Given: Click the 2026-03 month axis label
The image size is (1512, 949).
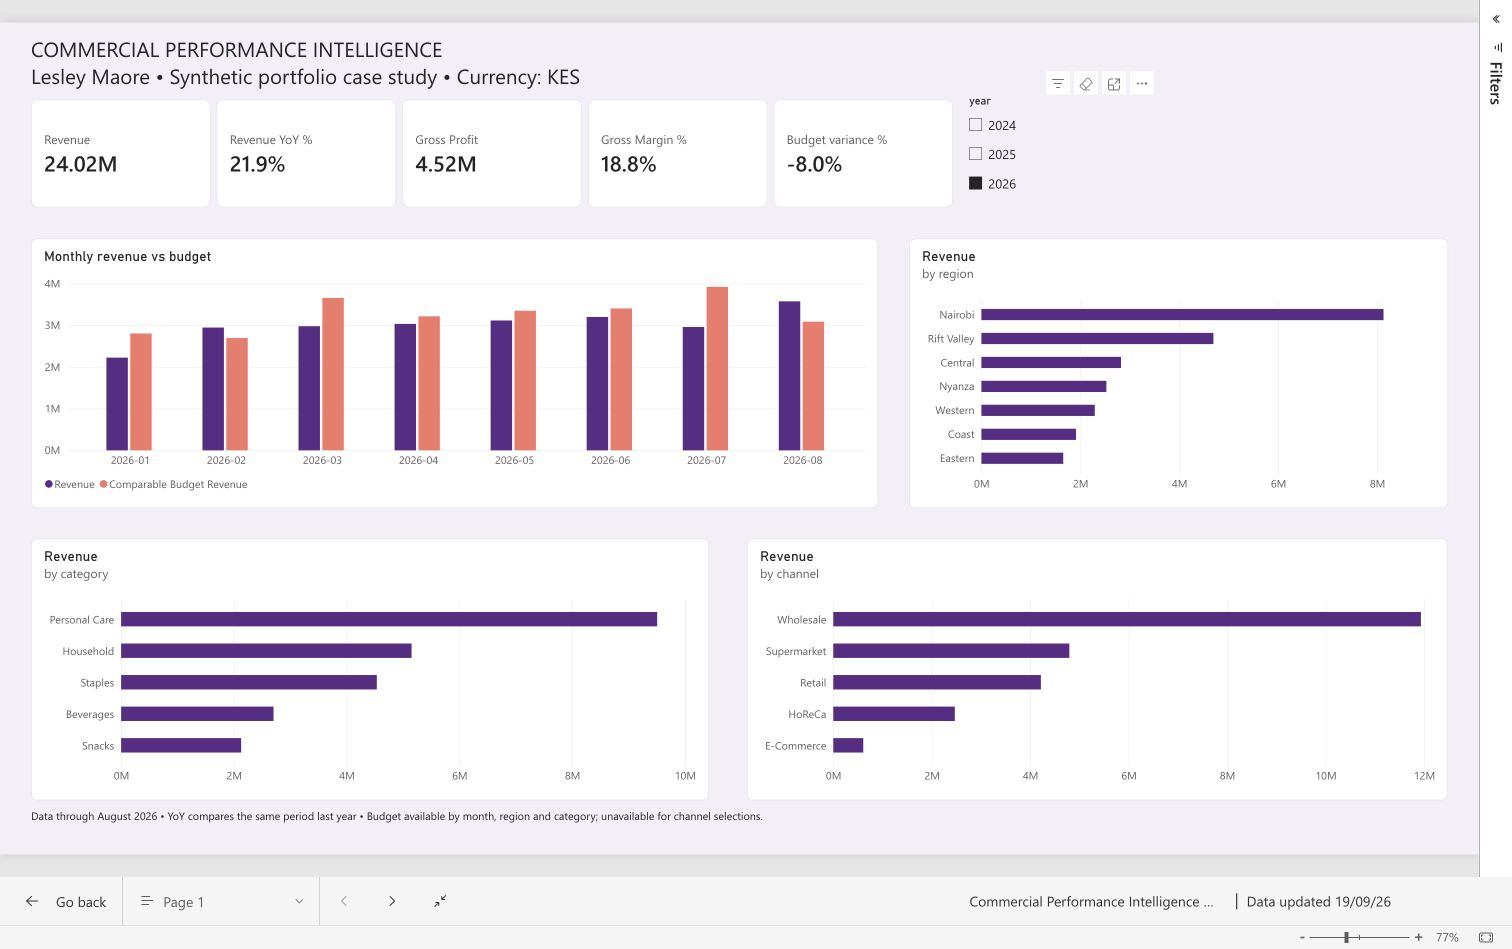Looking at the screenshot, I should click(x=322, y=460).
